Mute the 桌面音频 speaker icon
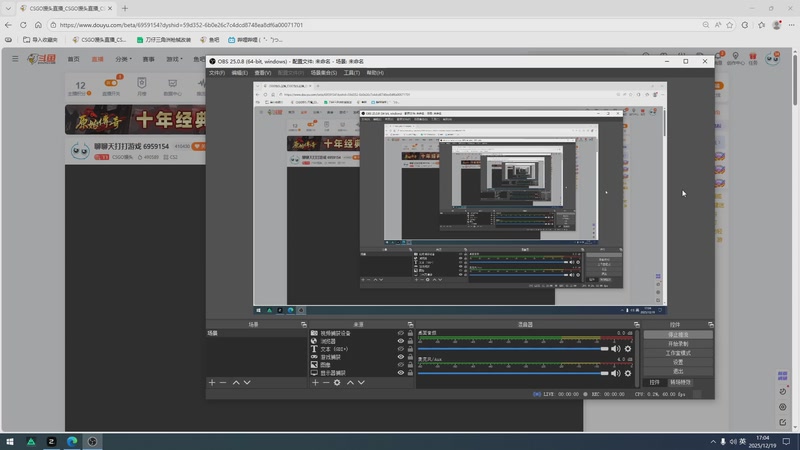800x450 pixels. click(616, 348)
